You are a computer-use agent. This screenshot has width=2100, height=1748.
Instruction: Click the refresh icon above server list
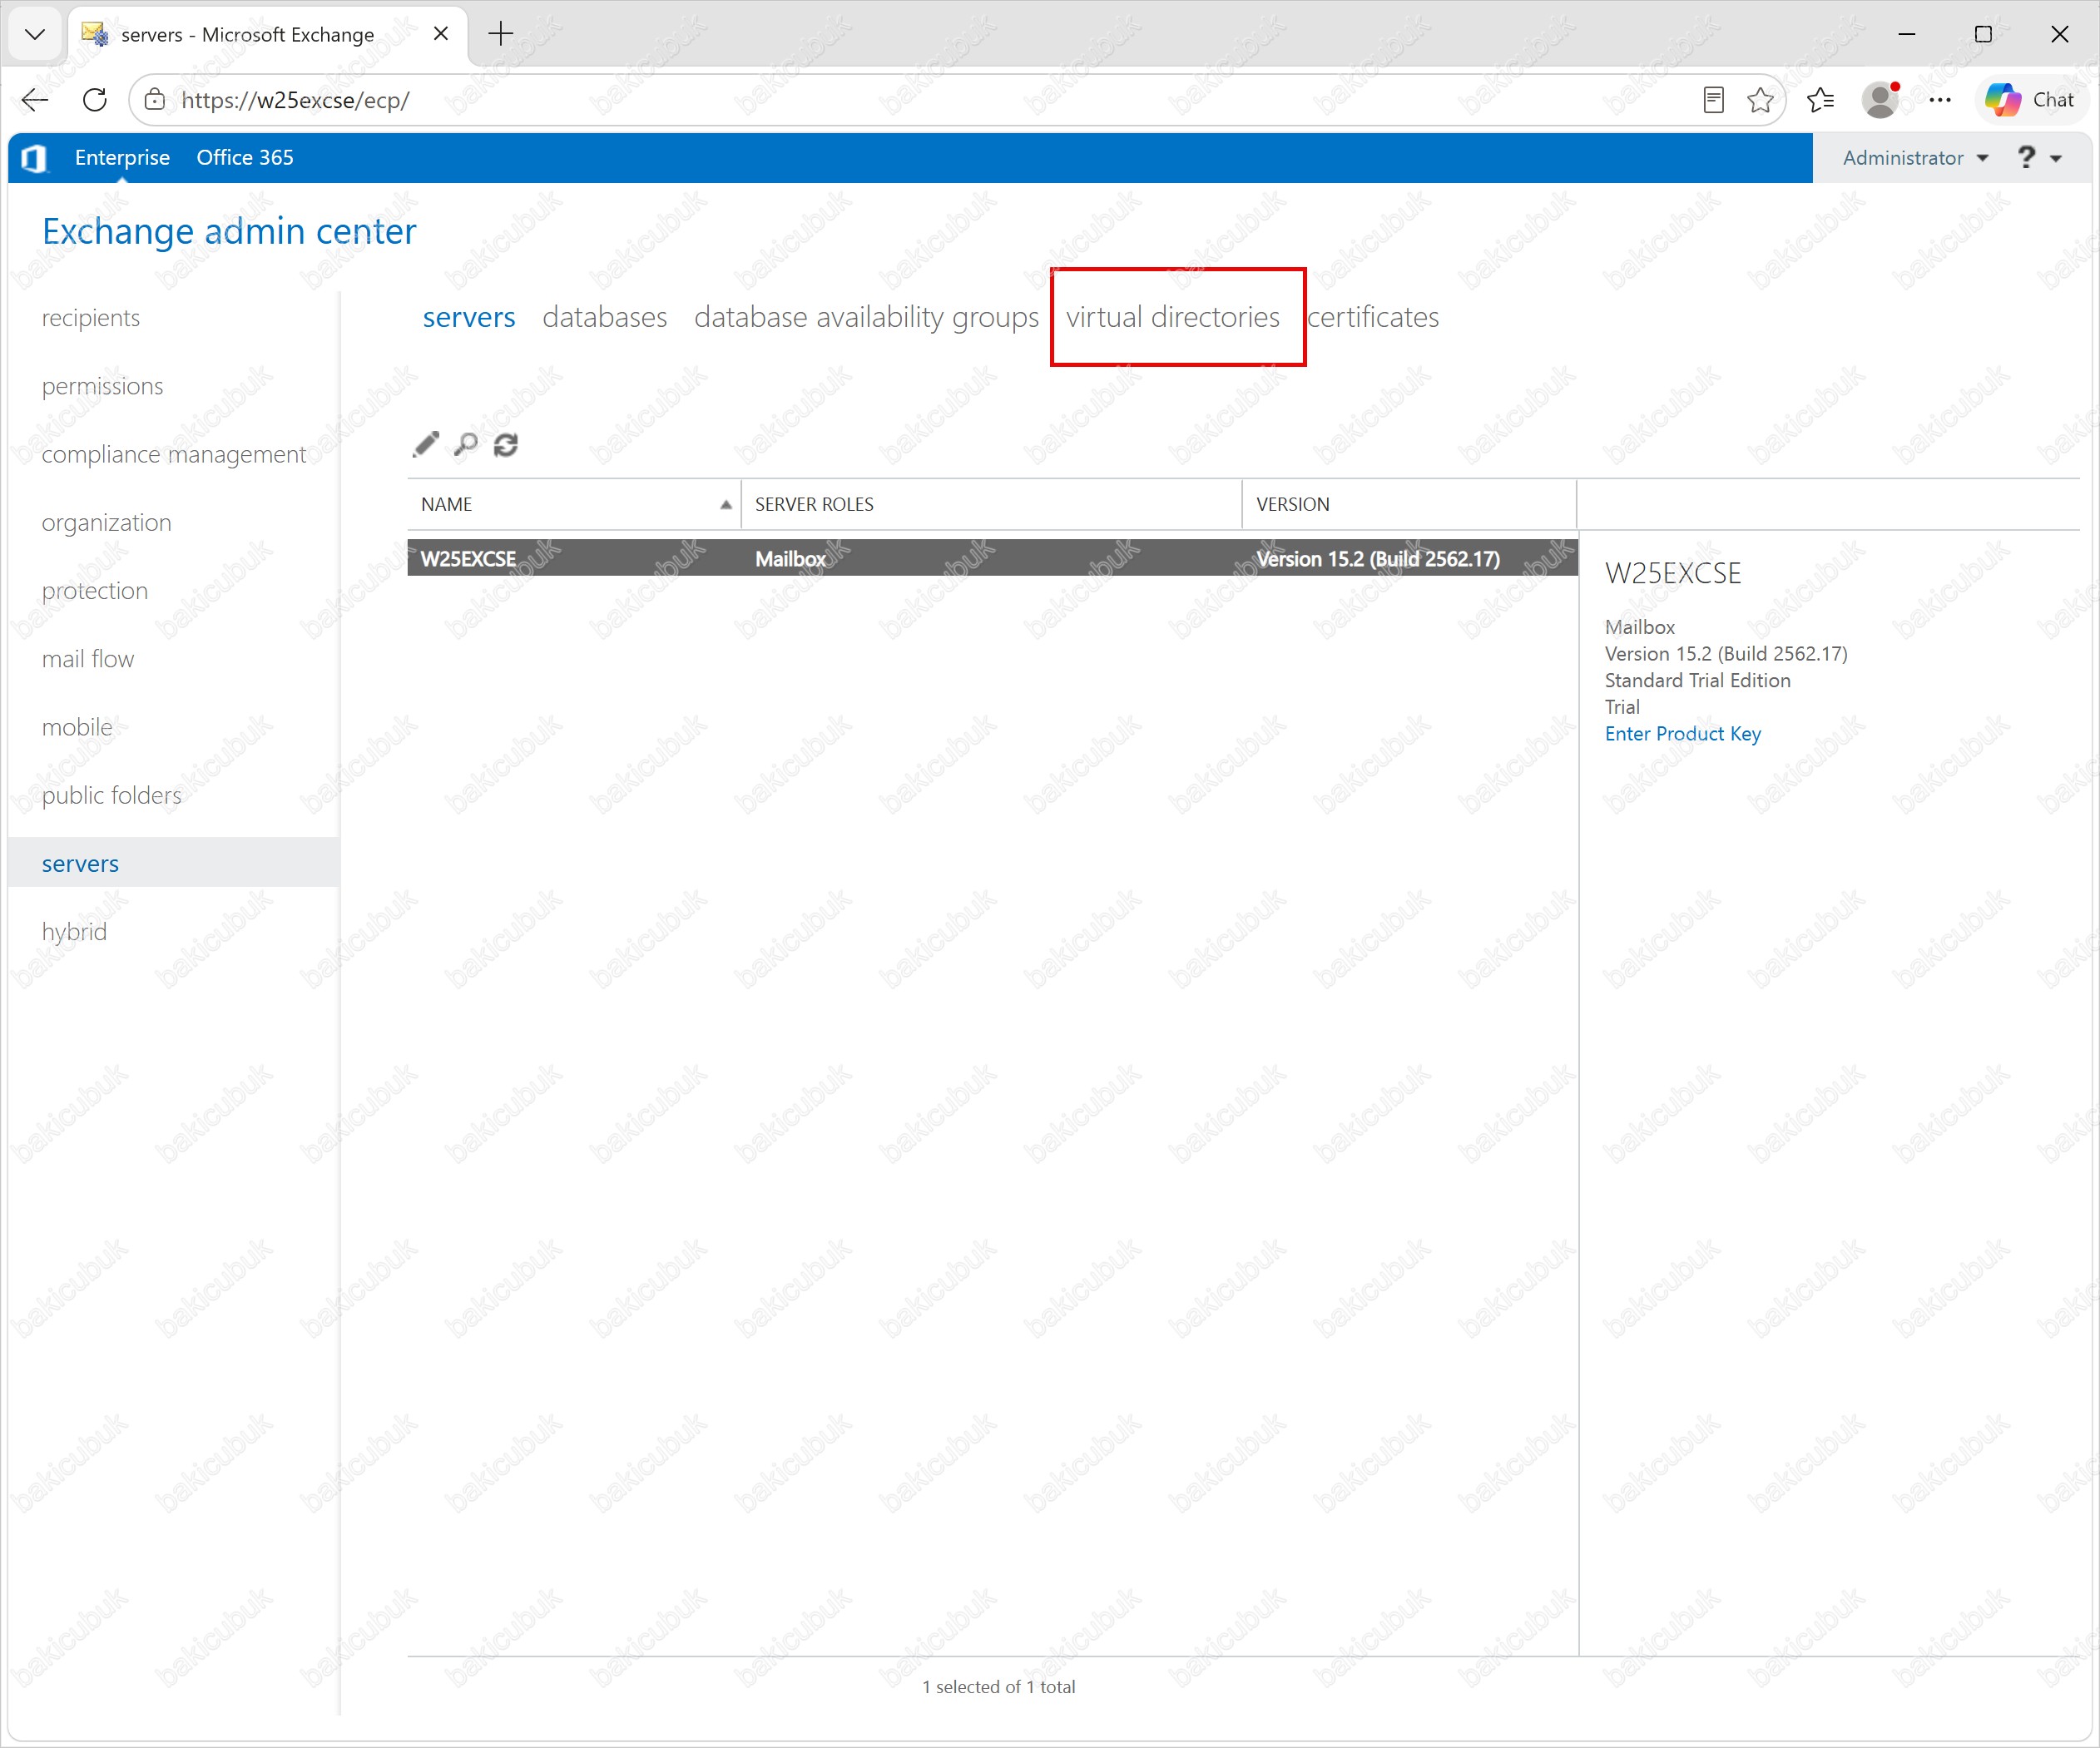coord(506,444)
